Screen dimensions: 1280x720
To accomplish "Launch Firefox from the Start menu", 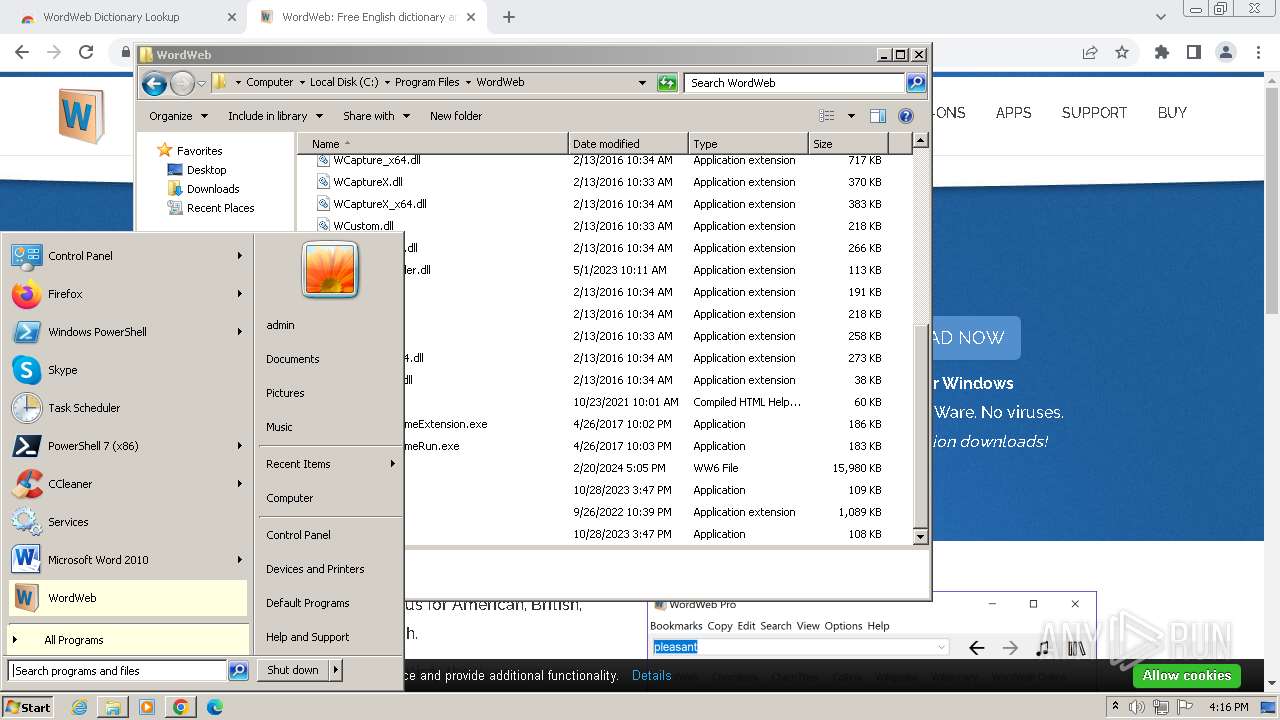I will pos(128,294).
